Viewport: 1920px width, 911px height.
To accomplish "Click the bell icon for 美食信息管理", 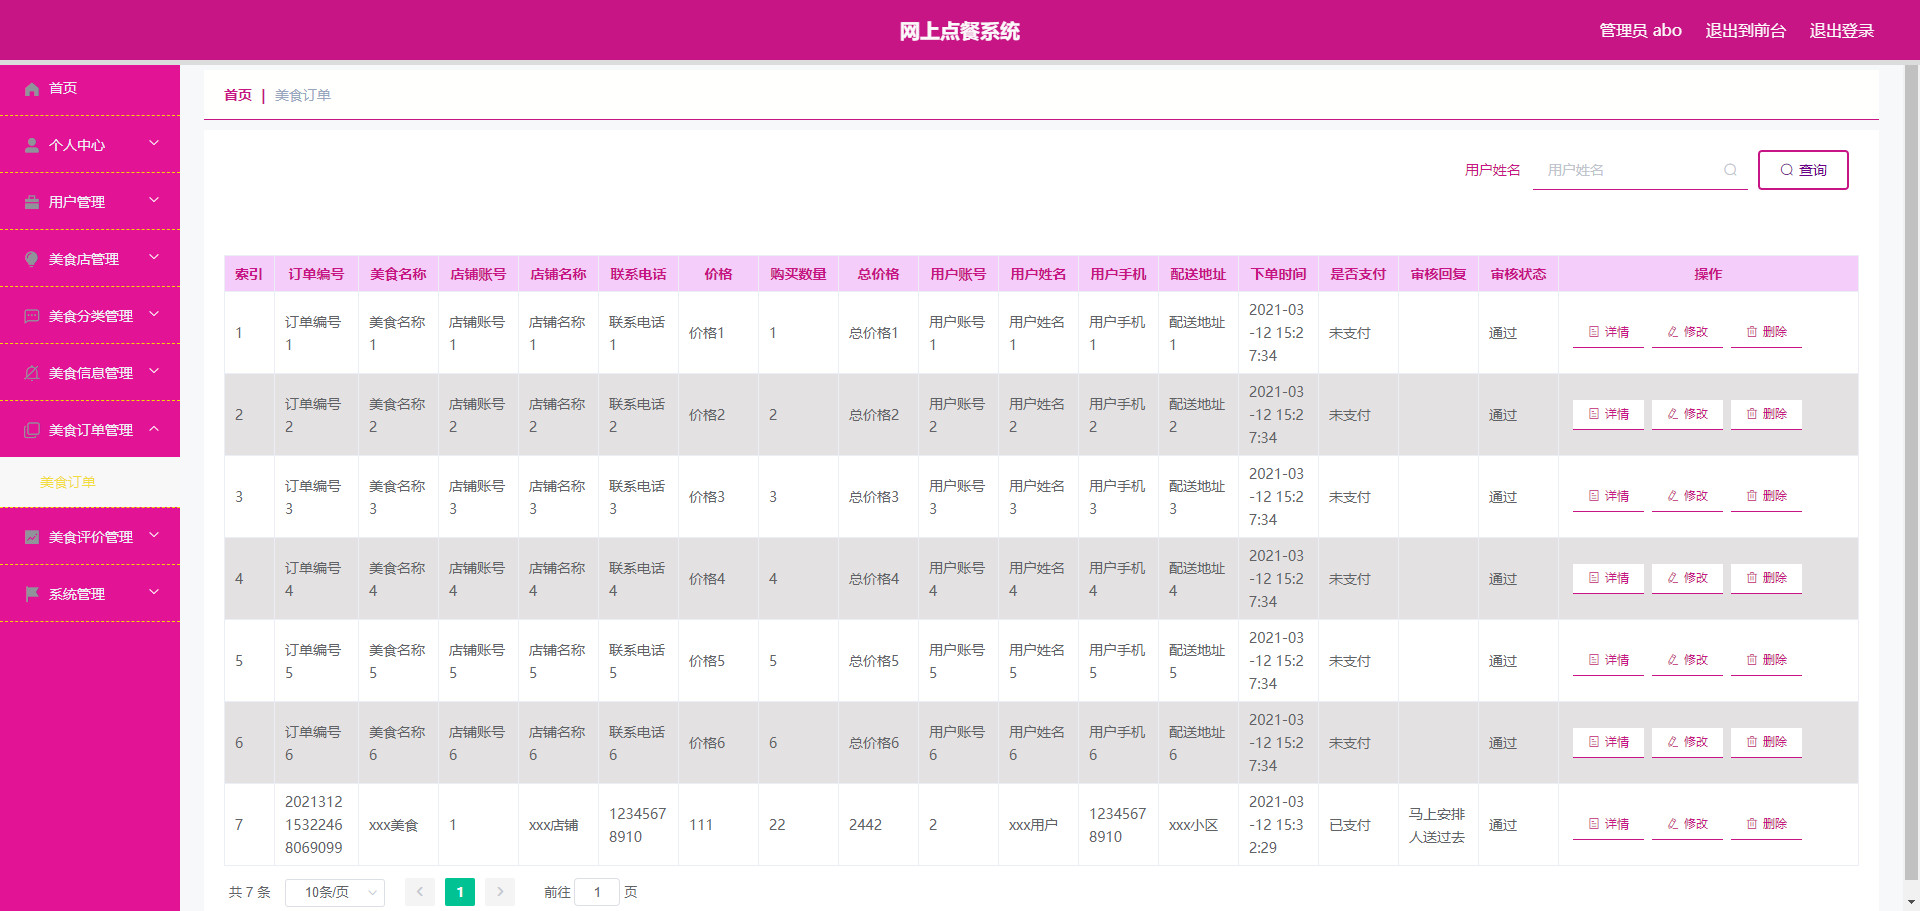I will point(32,374).
